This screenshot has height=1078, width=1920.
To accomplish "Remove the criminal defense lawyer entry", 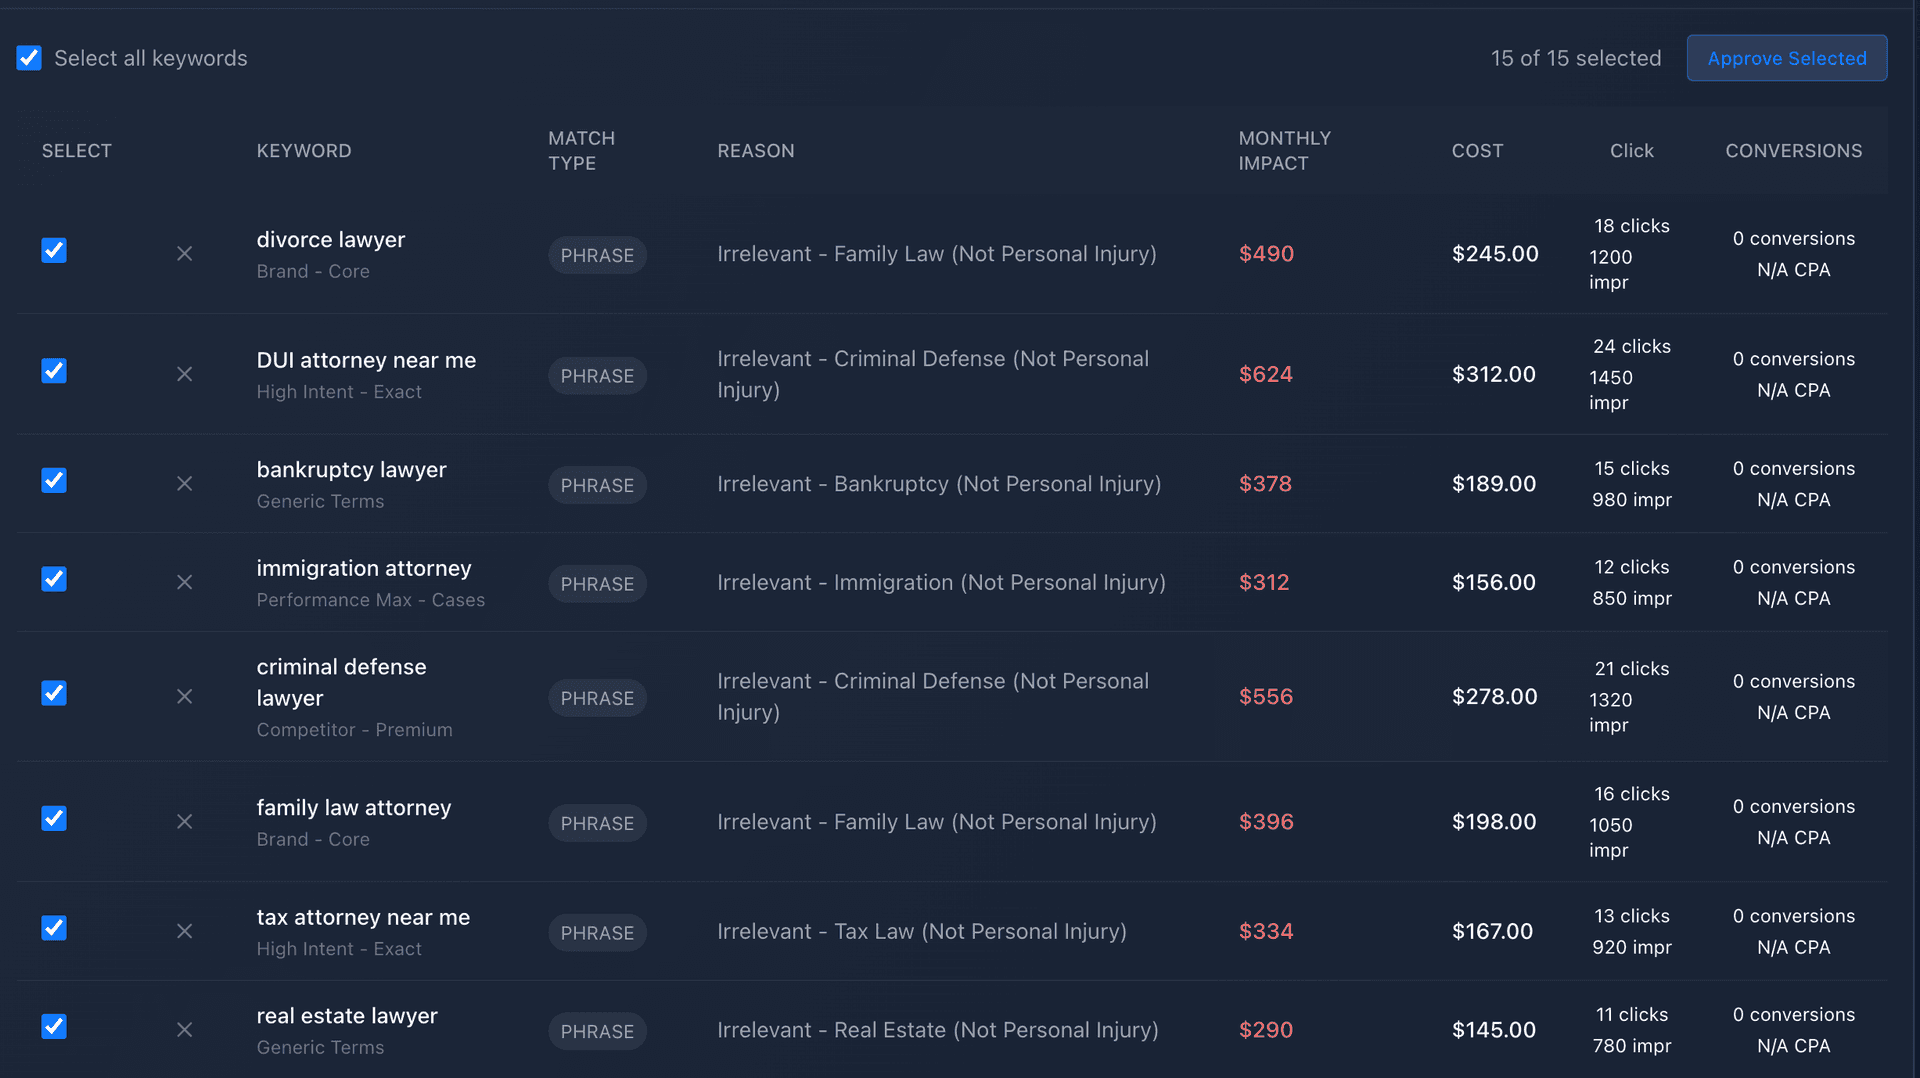I will pos(184,696).
